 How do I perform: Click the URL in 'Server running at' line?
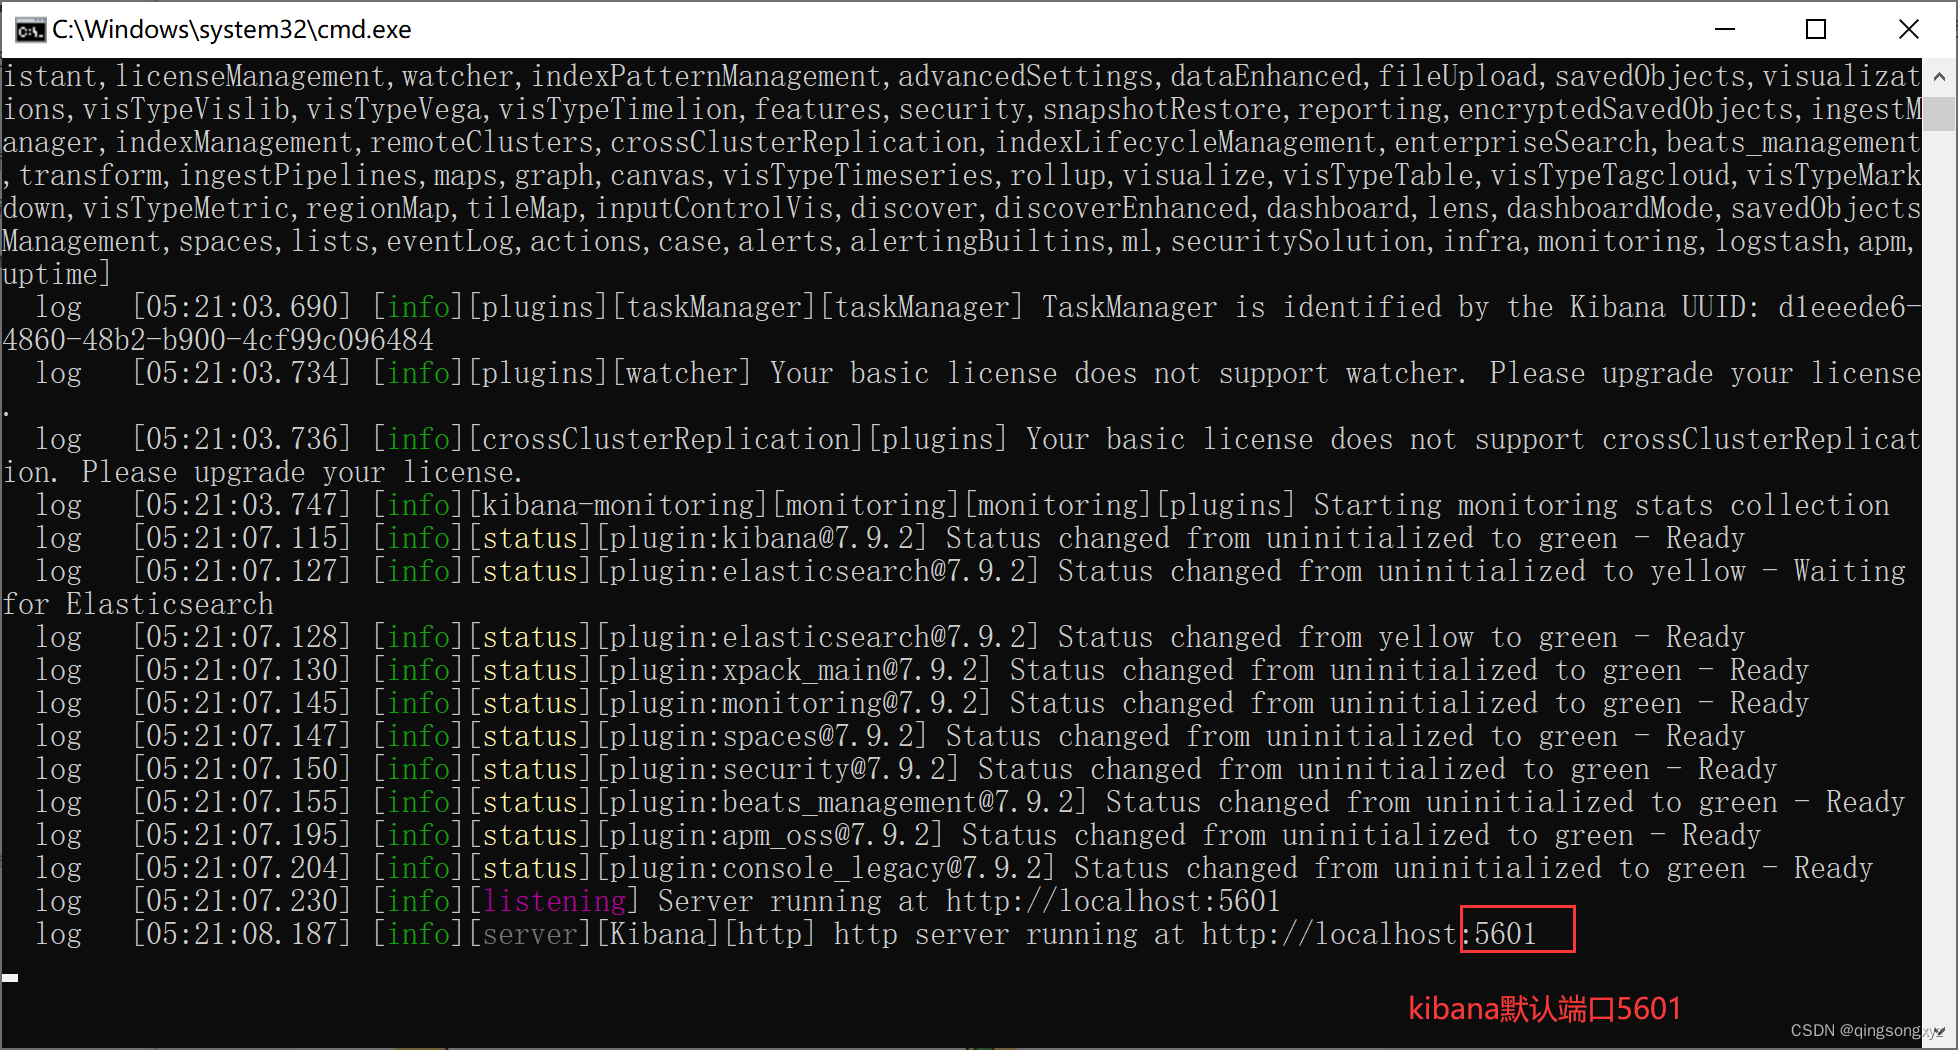pyautogui.click(x=1113, y=901)
